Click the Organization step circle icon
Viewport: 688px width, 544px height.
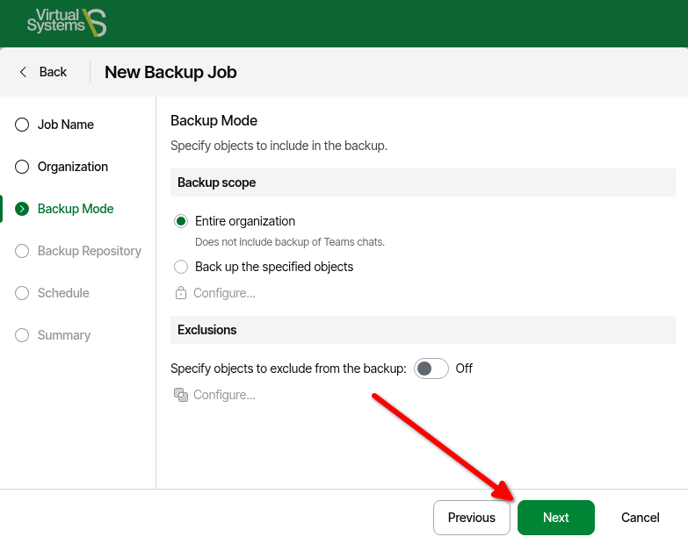click(22, 167)
